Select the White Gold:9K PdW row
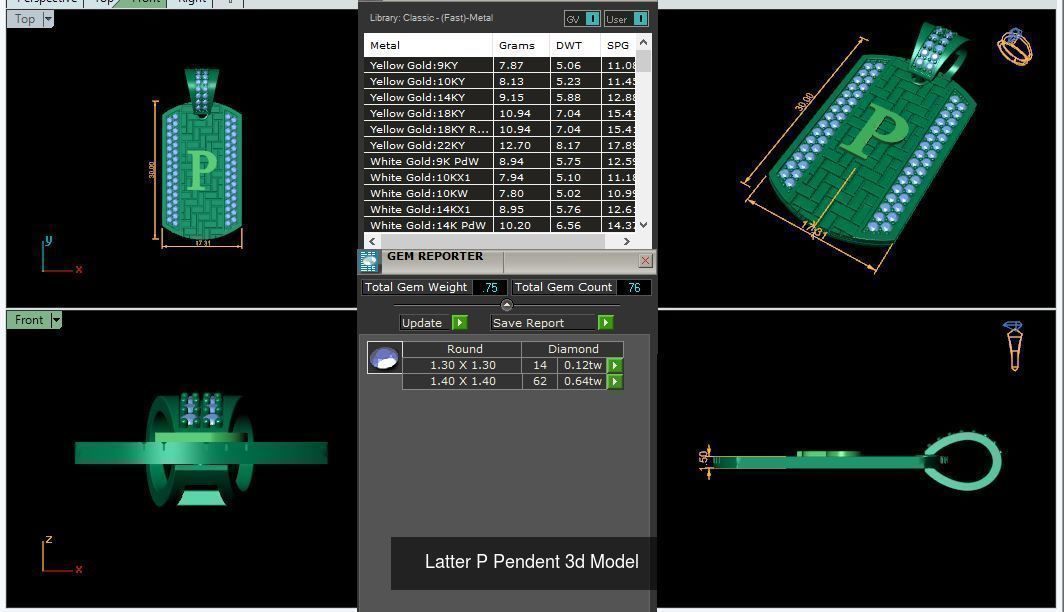1064x612 pixels. [x=499, y=161]
